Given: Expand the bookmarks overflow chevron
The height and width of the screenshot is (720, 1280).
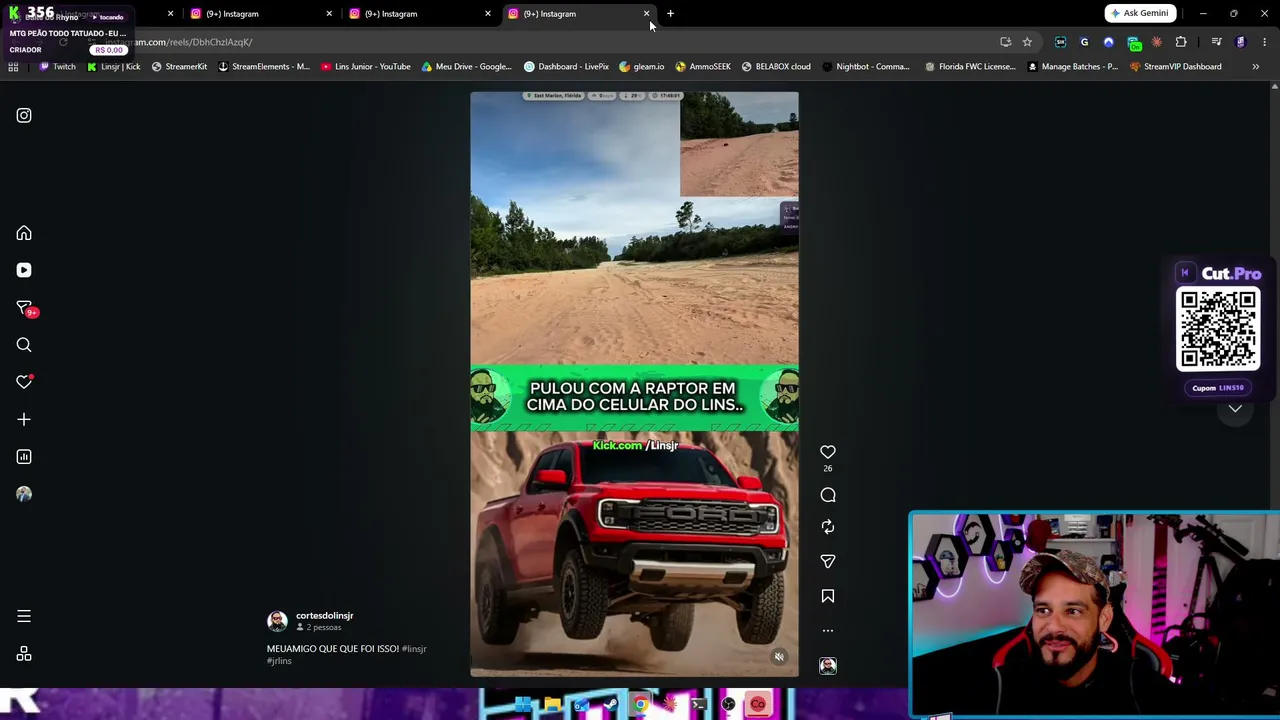Looking at the screenshot, I should 1255,67.
